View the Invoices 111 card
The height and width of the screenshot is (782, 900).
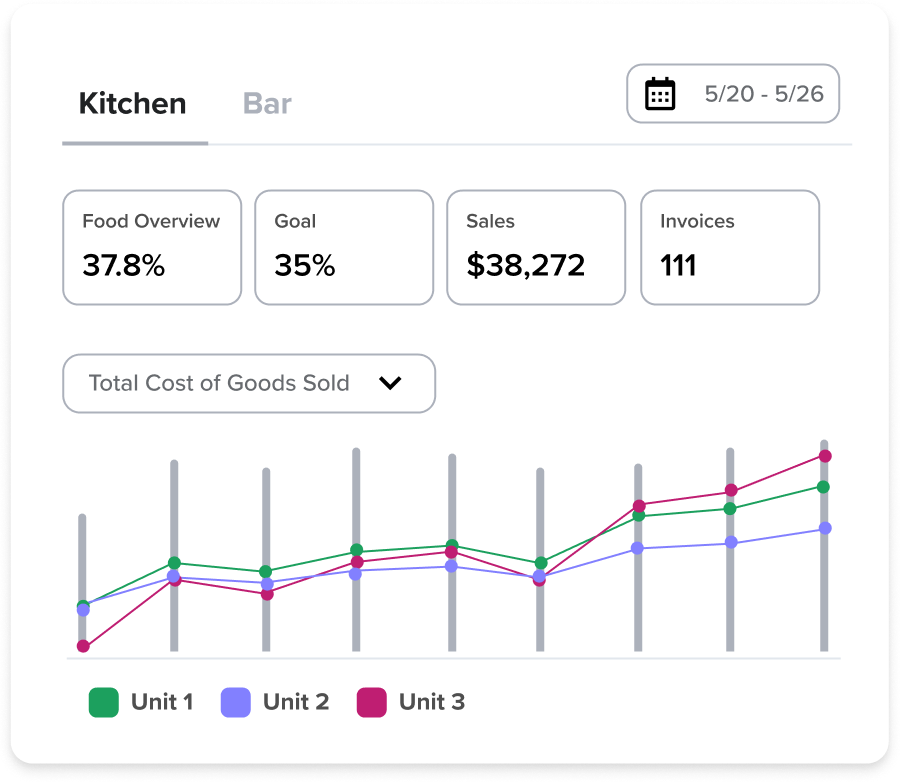pos(729,247)
